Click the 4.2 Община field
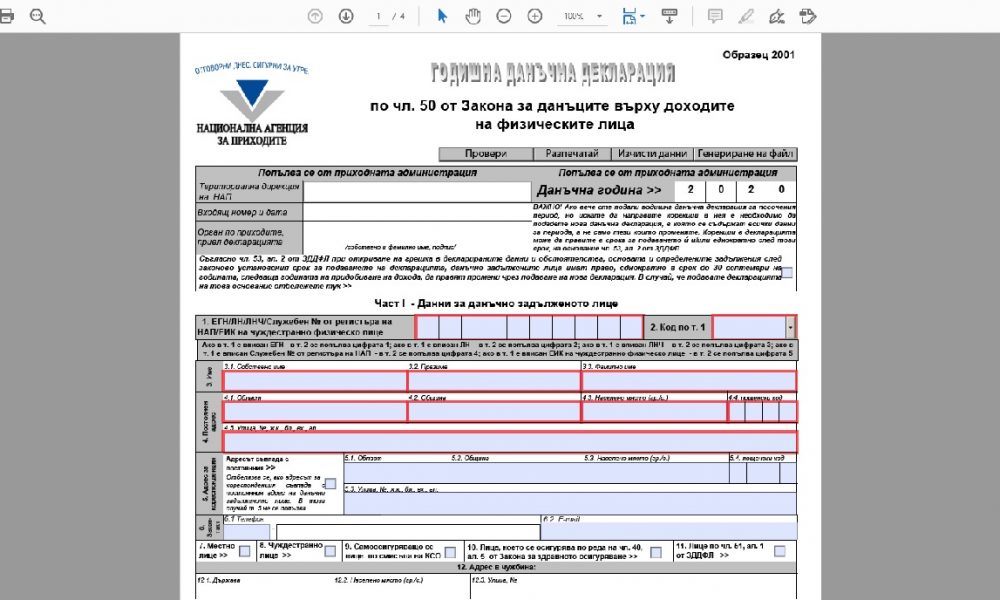The width and height of the screenshot is (1000, 600). (x=494, y=412)
